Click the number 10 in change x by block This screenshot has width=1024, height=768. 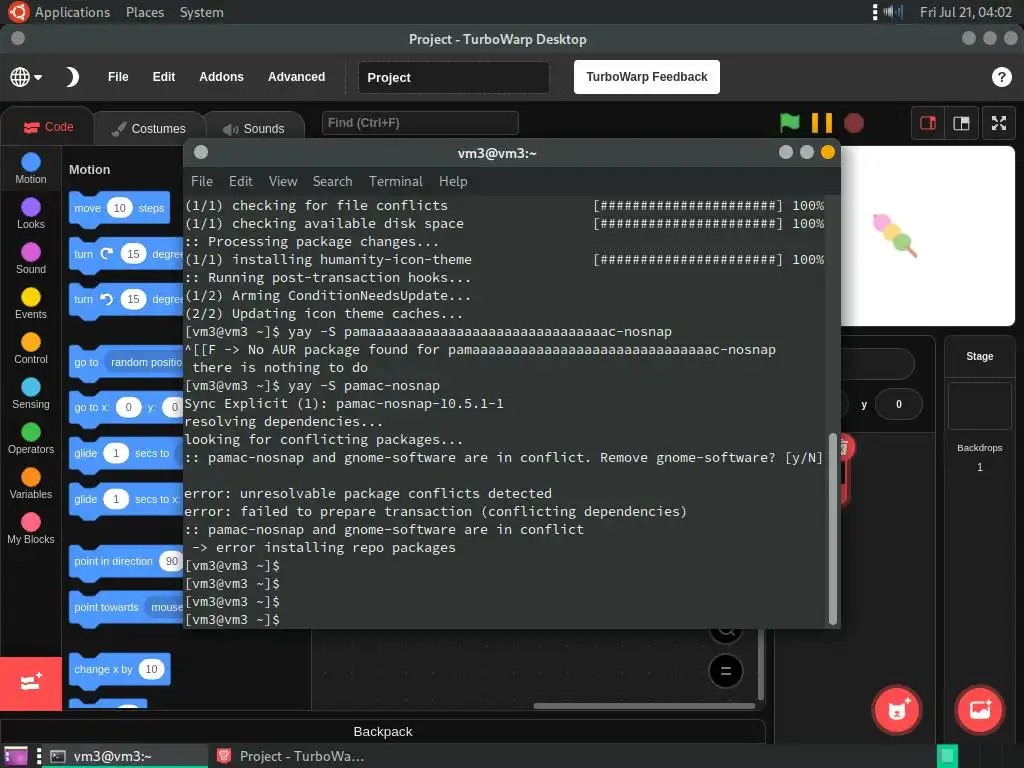(152, 669)
